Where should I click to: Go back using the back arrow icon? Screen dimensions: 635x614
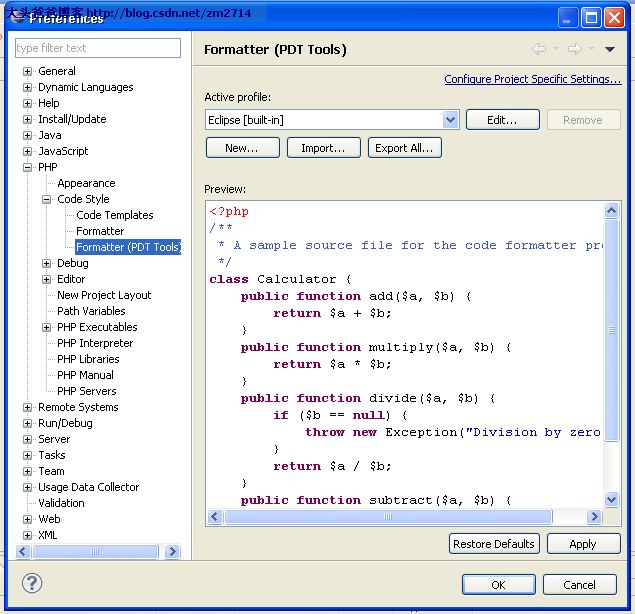click(x=539, y=49)
